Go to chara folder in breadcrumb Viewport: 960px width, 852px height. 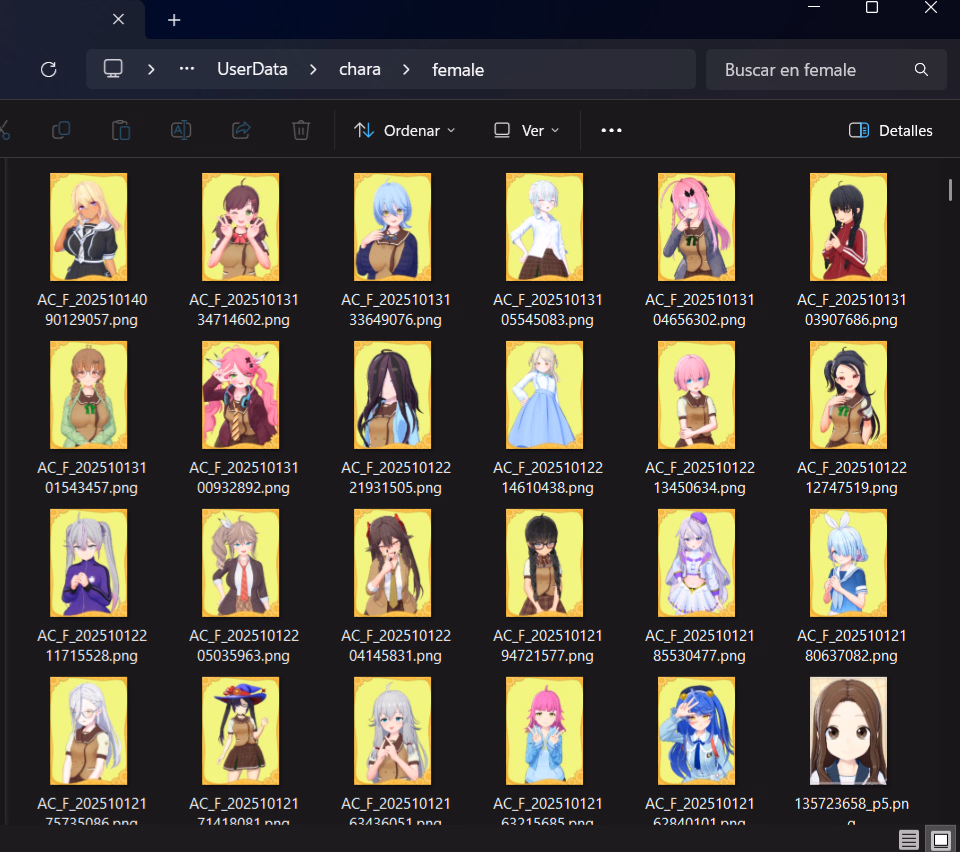(x=360, y=70)
